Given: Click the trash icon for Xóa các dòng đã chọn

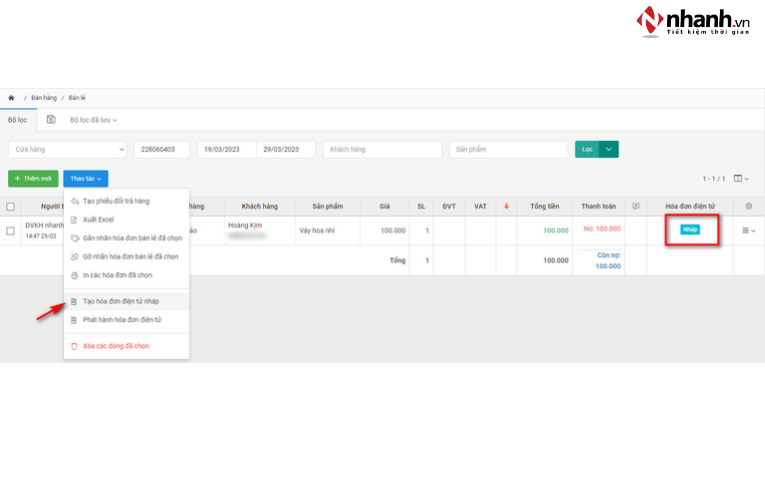Looking at the screenshot, I should coord(74,346).
